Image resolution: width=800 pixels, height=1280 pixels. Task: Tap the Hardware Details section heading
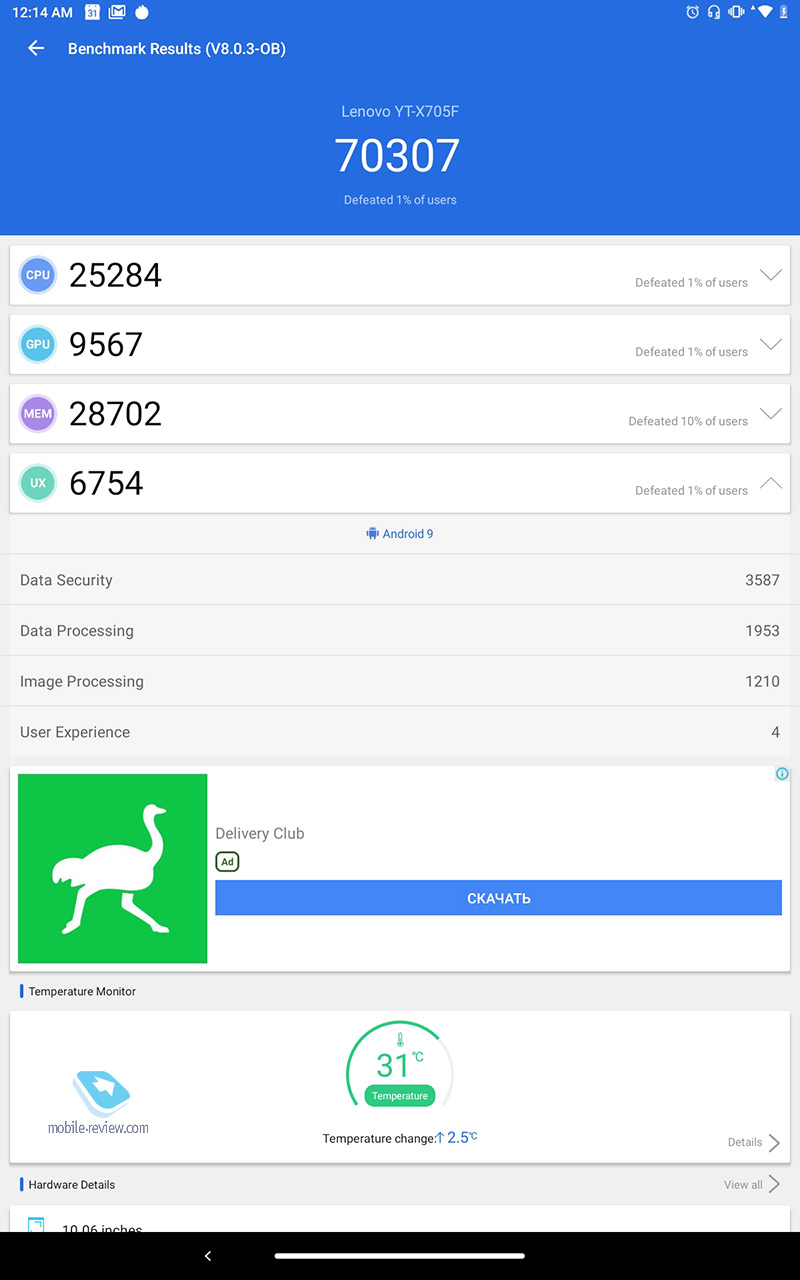(x=72, y=1184)
